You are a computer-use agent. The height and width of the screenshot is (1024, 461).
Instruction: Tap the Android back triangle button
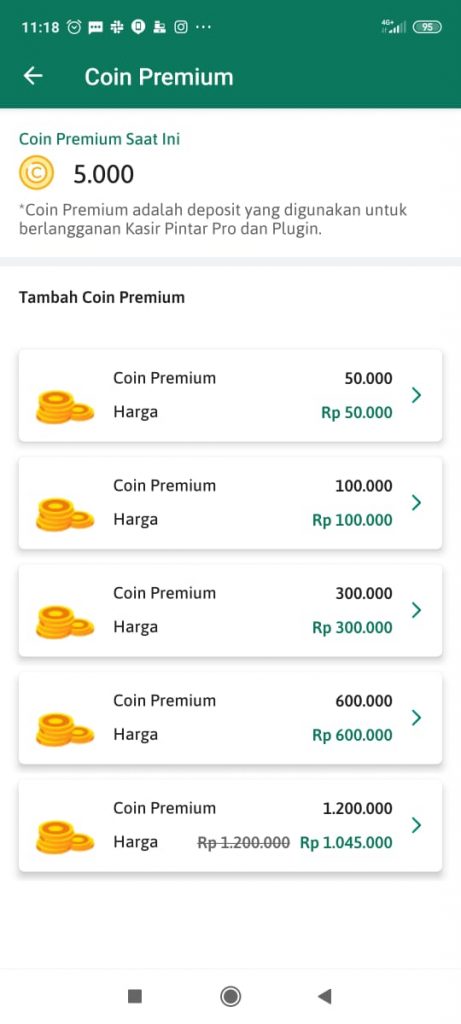click(x=325, y=996)
